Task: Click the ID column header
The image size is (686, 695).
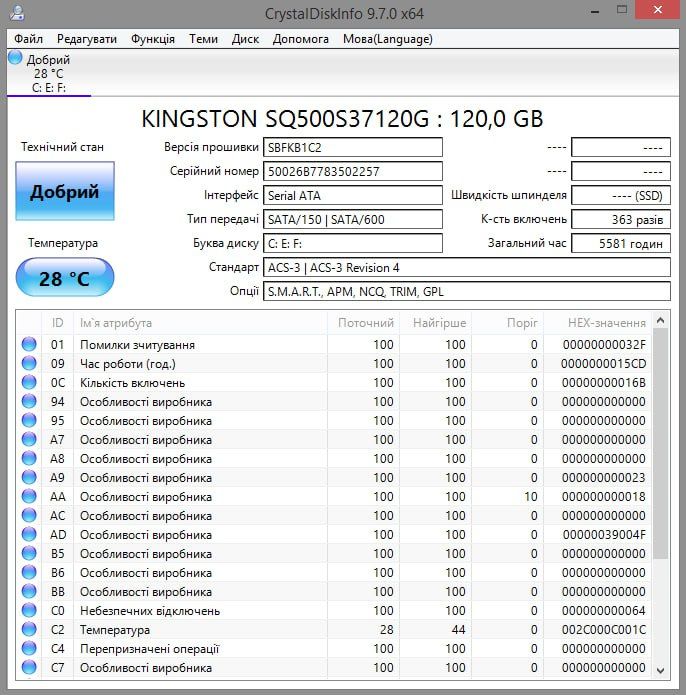Action: click(58, 323)
